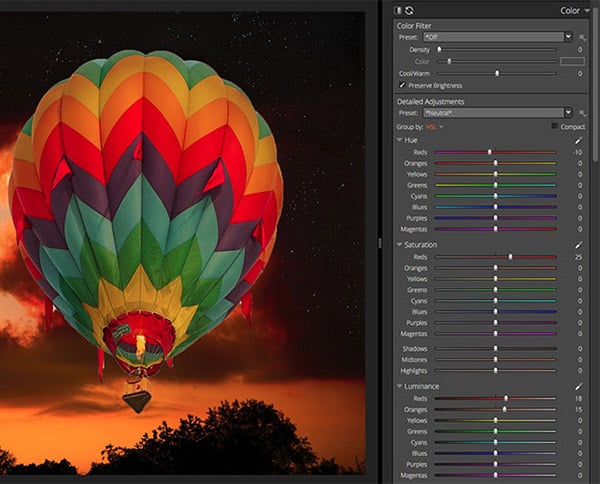Click the Cool/Warm value field

580,73
